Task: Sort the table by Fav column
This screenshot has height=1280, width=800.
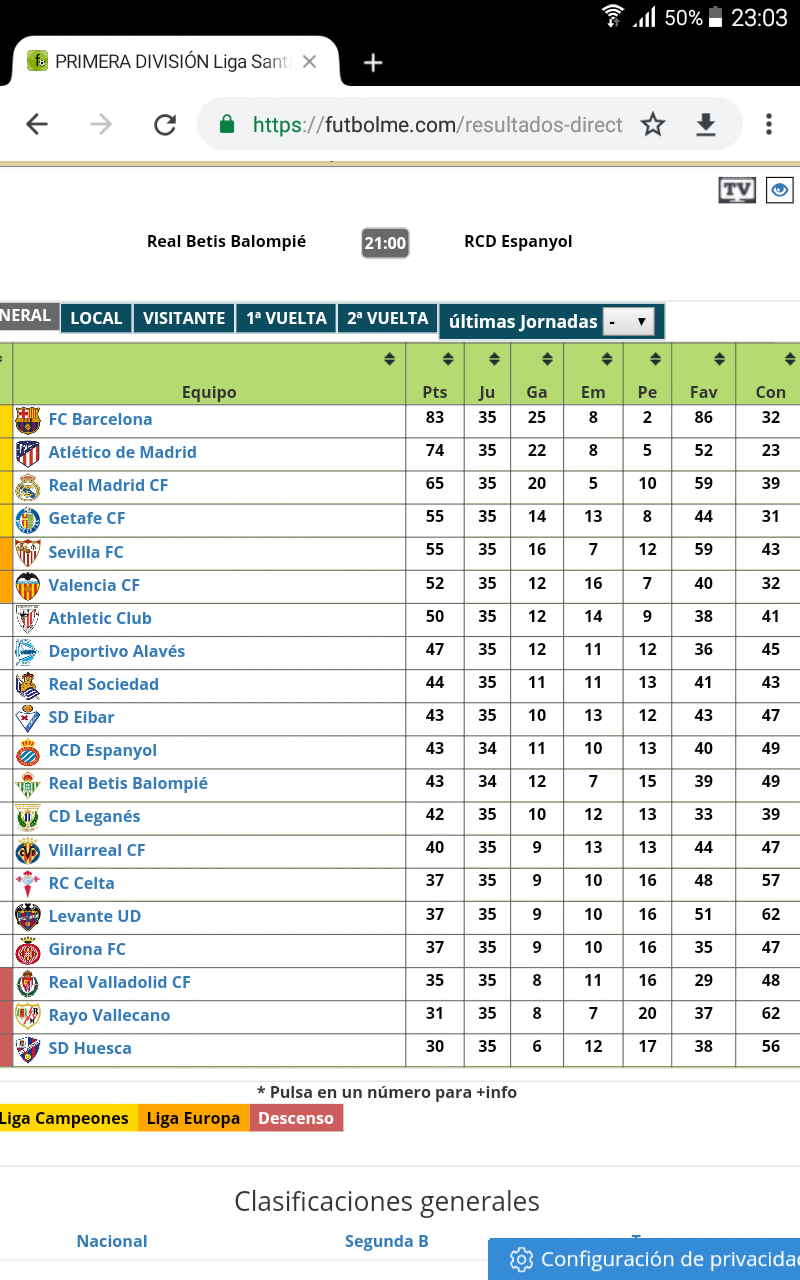Action: (x=719, y=359)
